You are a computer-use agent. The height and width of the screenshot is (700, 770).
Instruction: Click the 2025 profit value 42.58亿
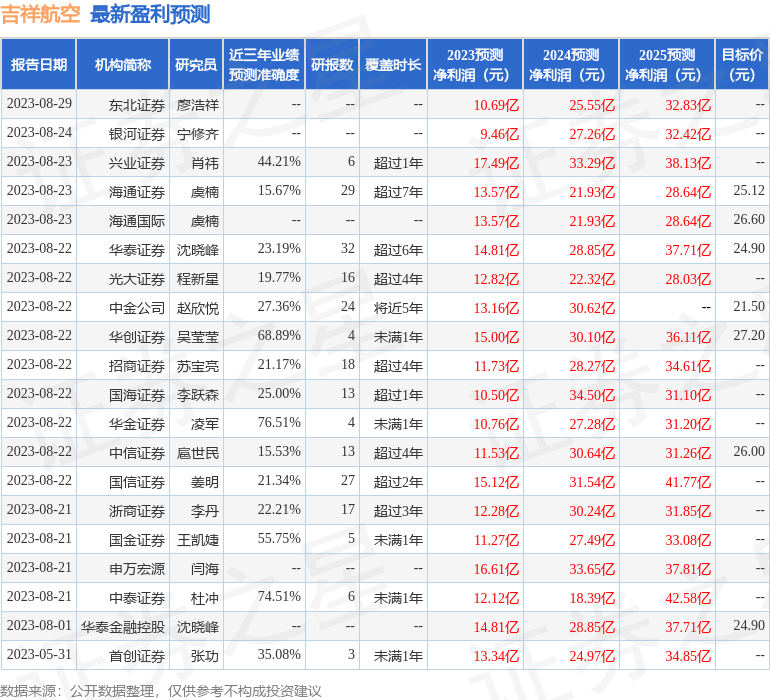(x=688, y=598)
